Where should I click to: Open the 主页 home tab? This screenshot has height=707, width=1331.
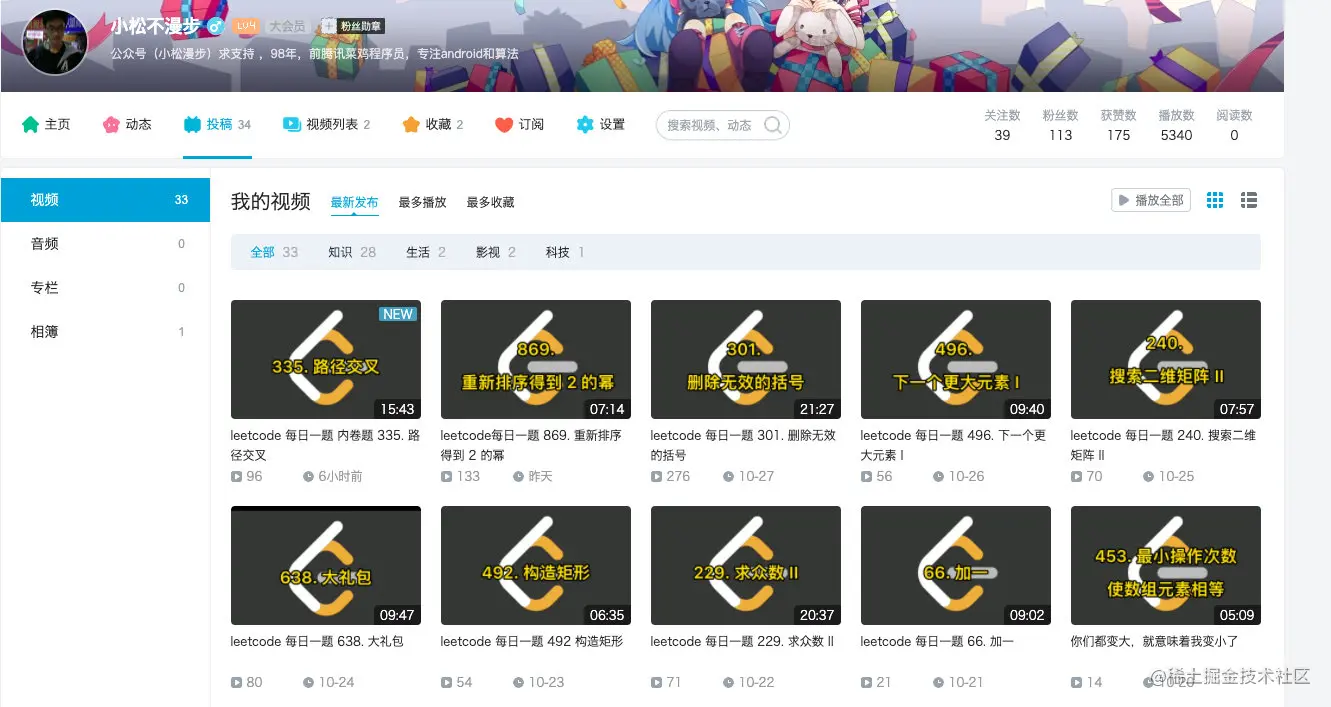click(x=46, y=125)
